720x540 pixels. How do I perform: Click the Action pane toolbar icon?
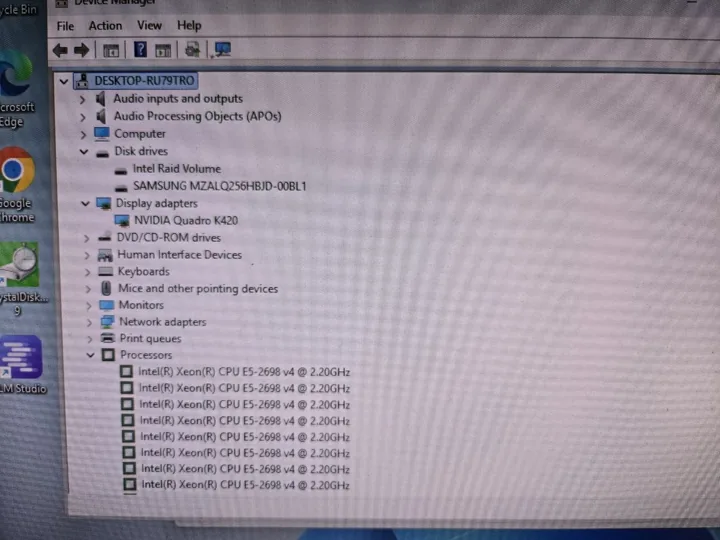[163, 51]
